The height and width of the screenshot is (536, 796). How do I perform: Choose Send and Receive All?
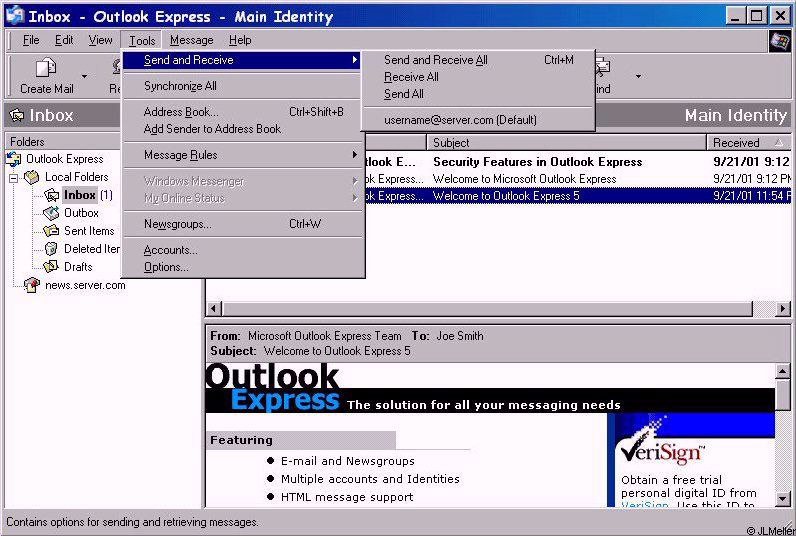(478, 60)
